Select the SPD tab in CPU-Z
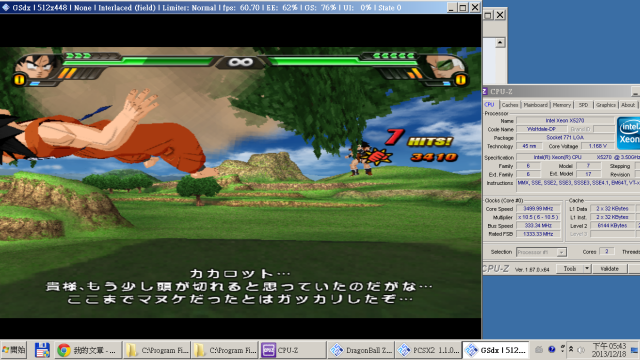Screen dimensions: 640x360 [x=583, y=105]
